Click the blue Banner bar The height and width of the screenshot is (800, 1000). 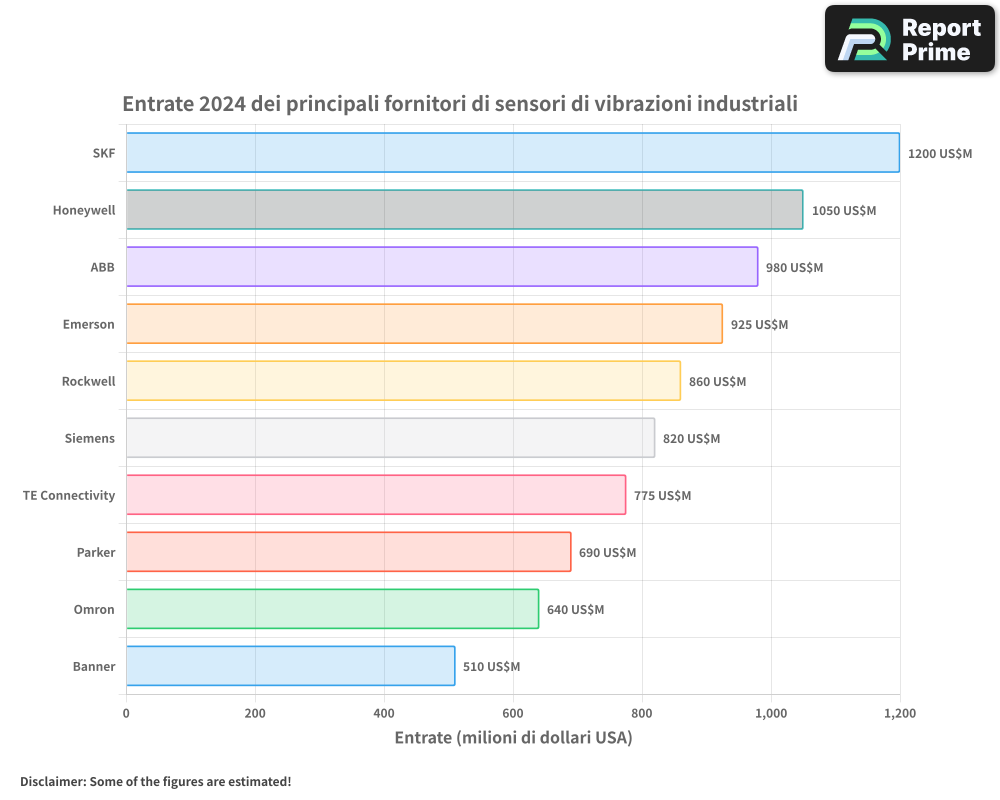click(290, 666)
